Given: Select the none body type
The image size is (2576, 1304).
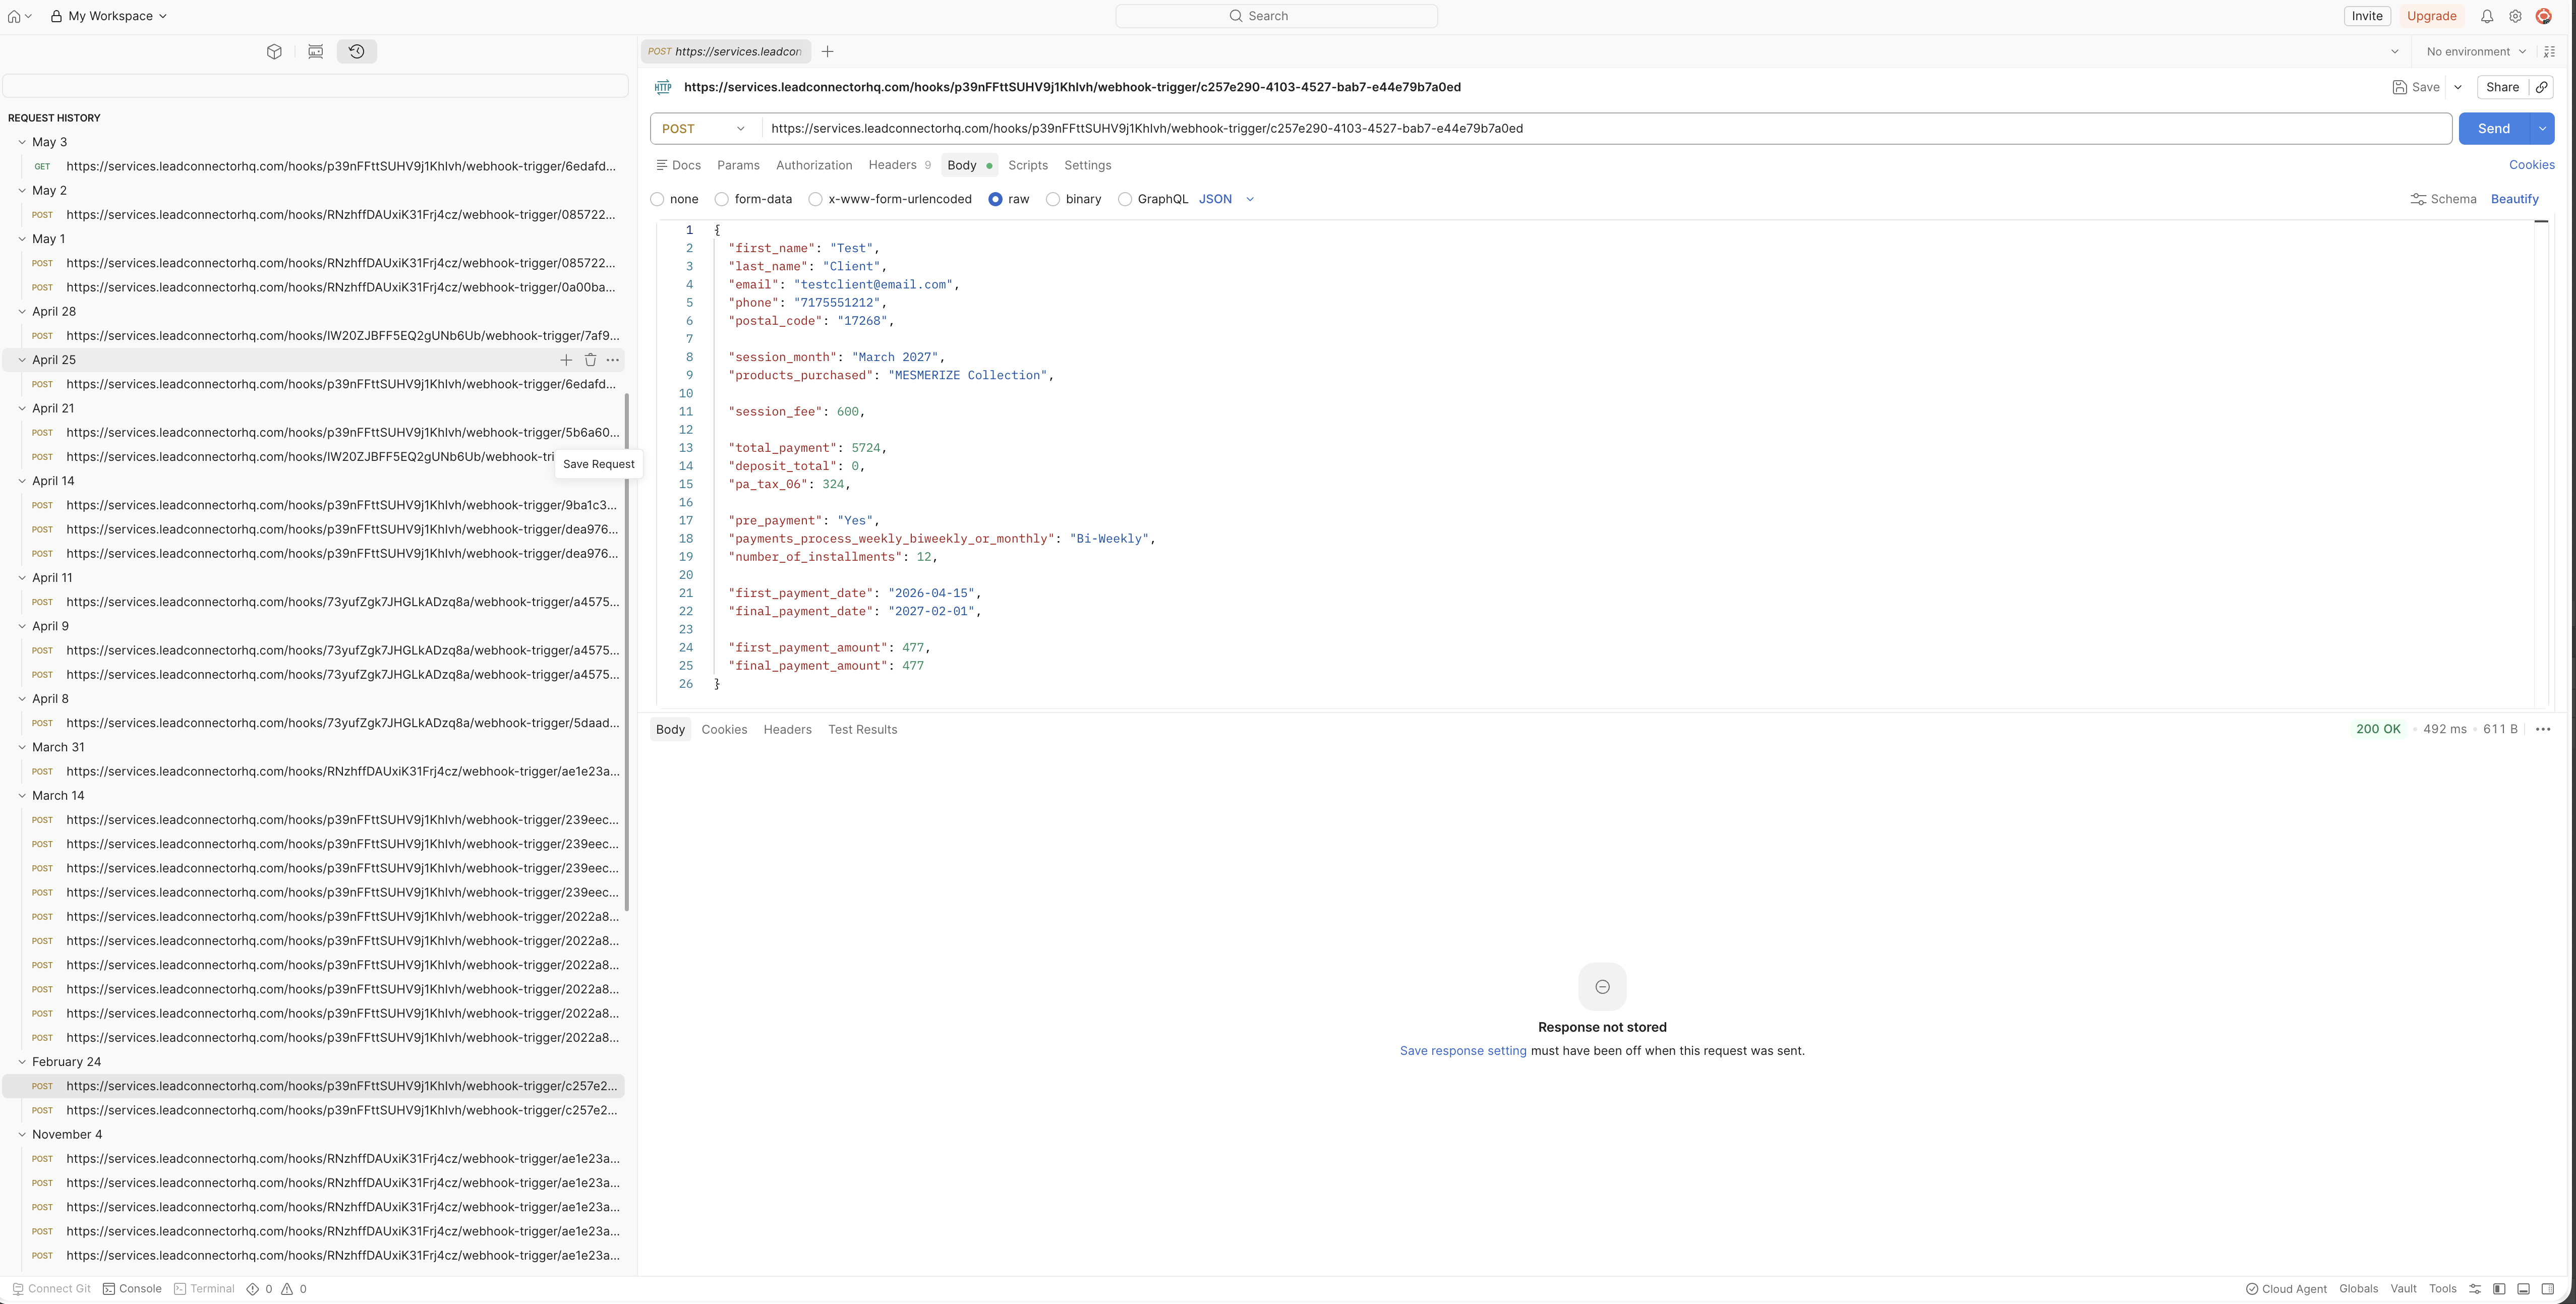Looking at the screenshot, I should pos(657,200).
